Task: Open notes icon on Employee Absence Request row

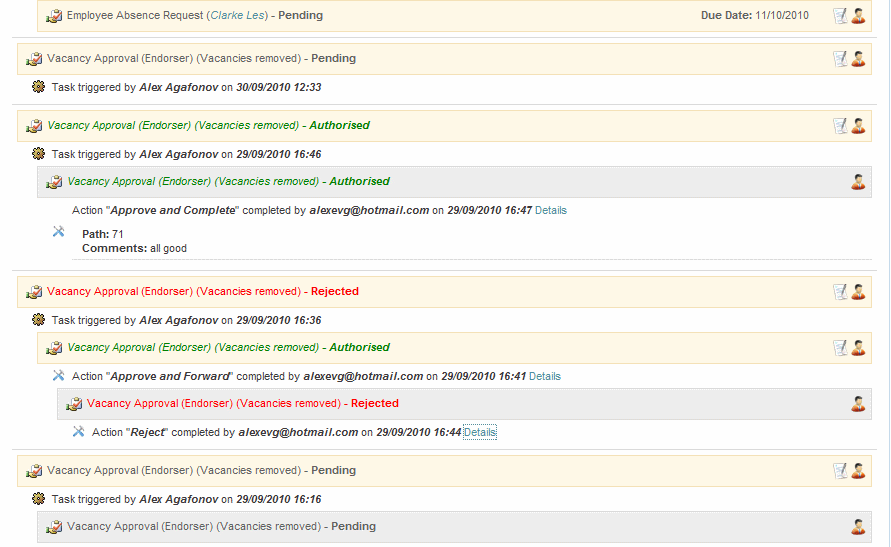Action: tap(840, 16)
